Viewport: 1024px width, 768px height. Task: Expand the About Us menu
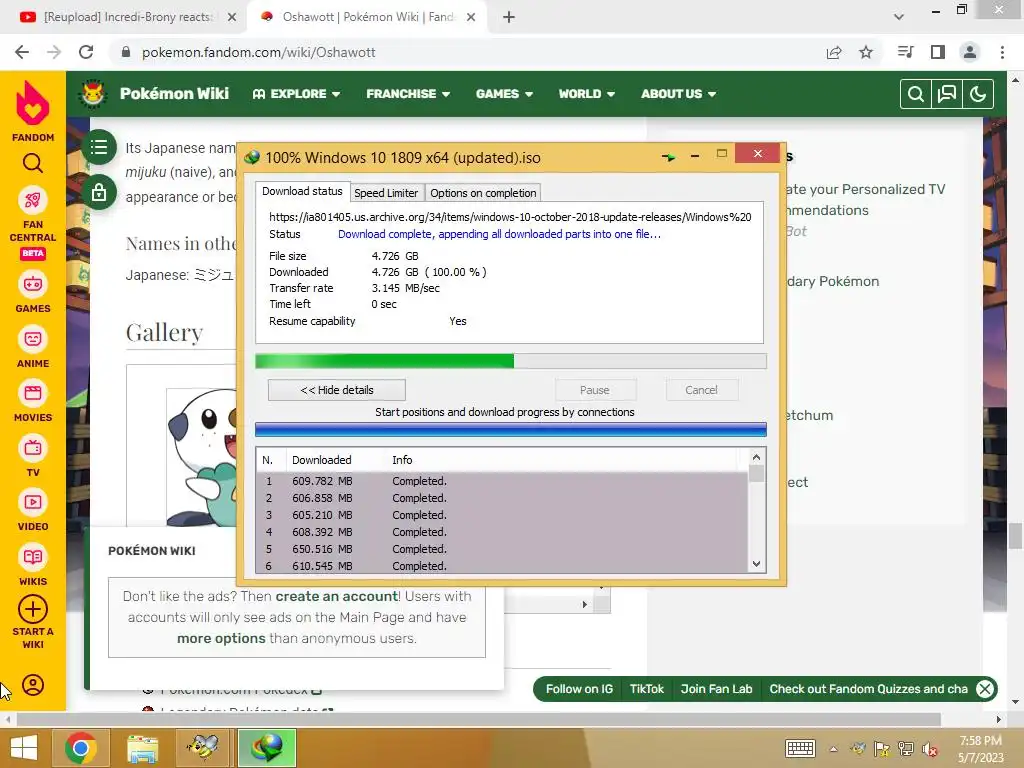679,94
